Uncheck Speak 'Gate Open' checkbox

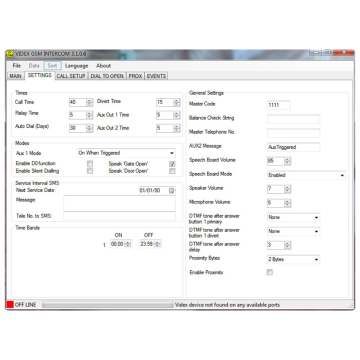pos(172,164)
